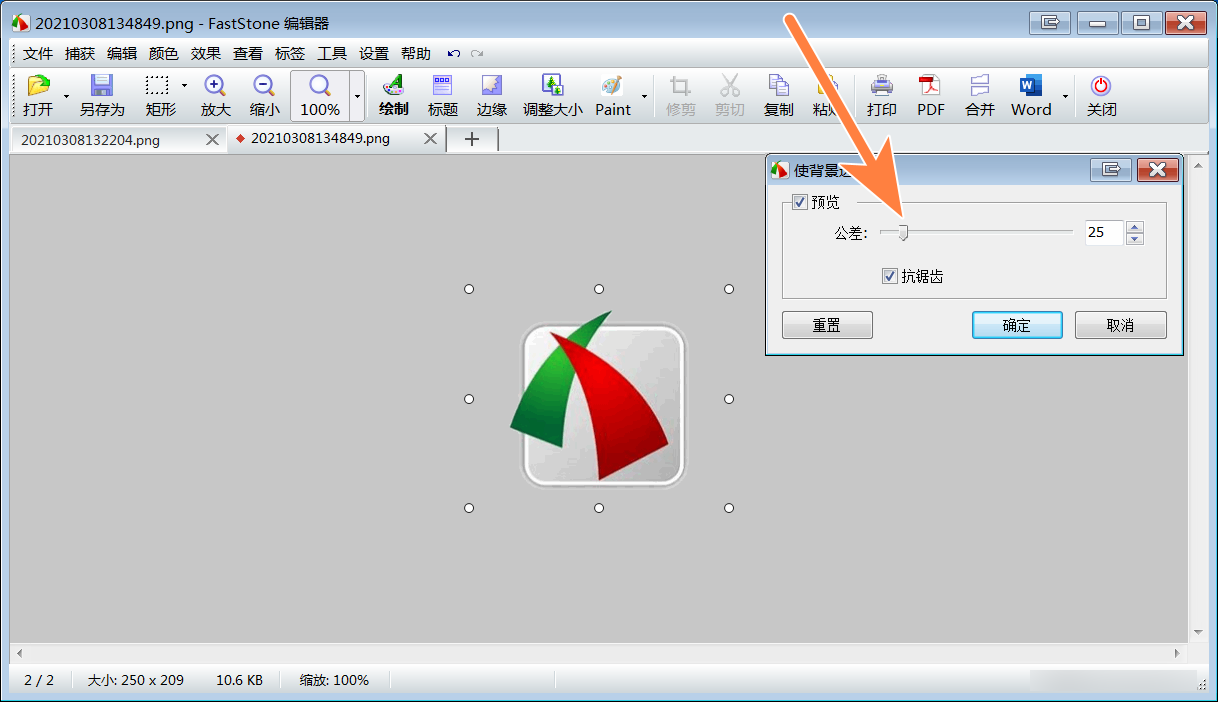Add a new tab with plus button
Image resolution: width=1218 pixels, height=702 pixels.
472,140
